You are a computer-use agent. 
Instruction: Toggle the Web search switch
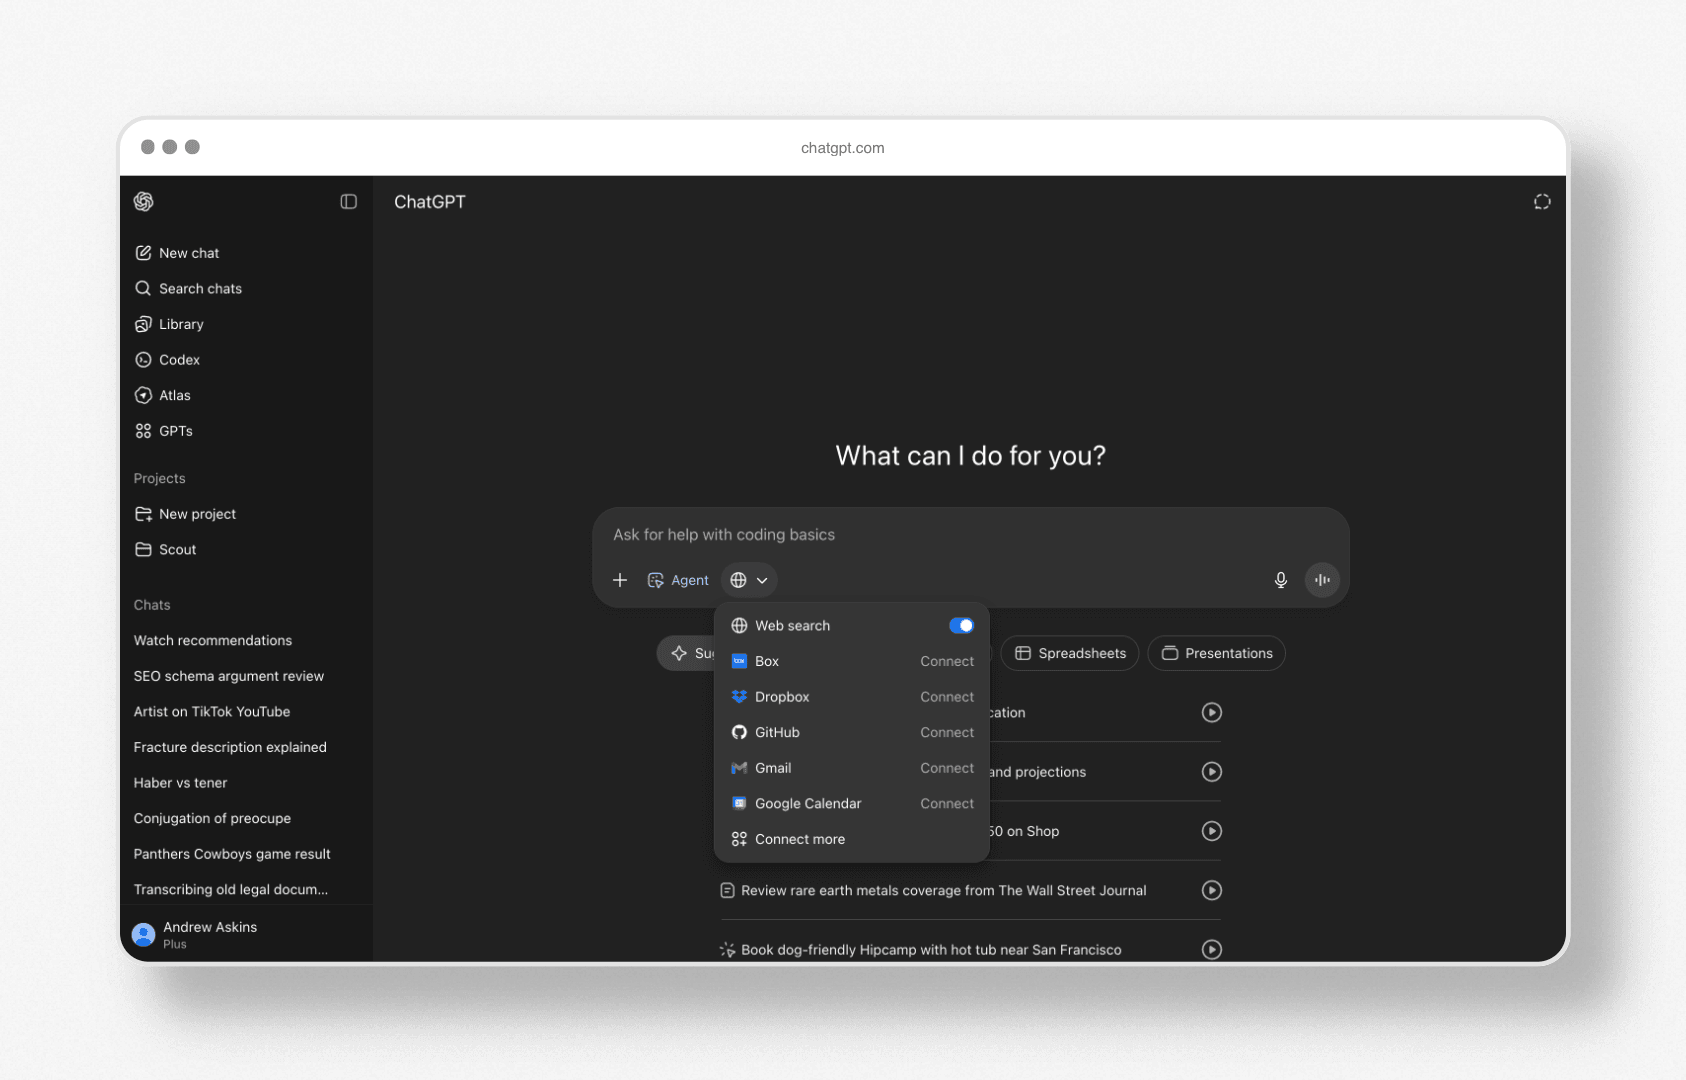961,626
